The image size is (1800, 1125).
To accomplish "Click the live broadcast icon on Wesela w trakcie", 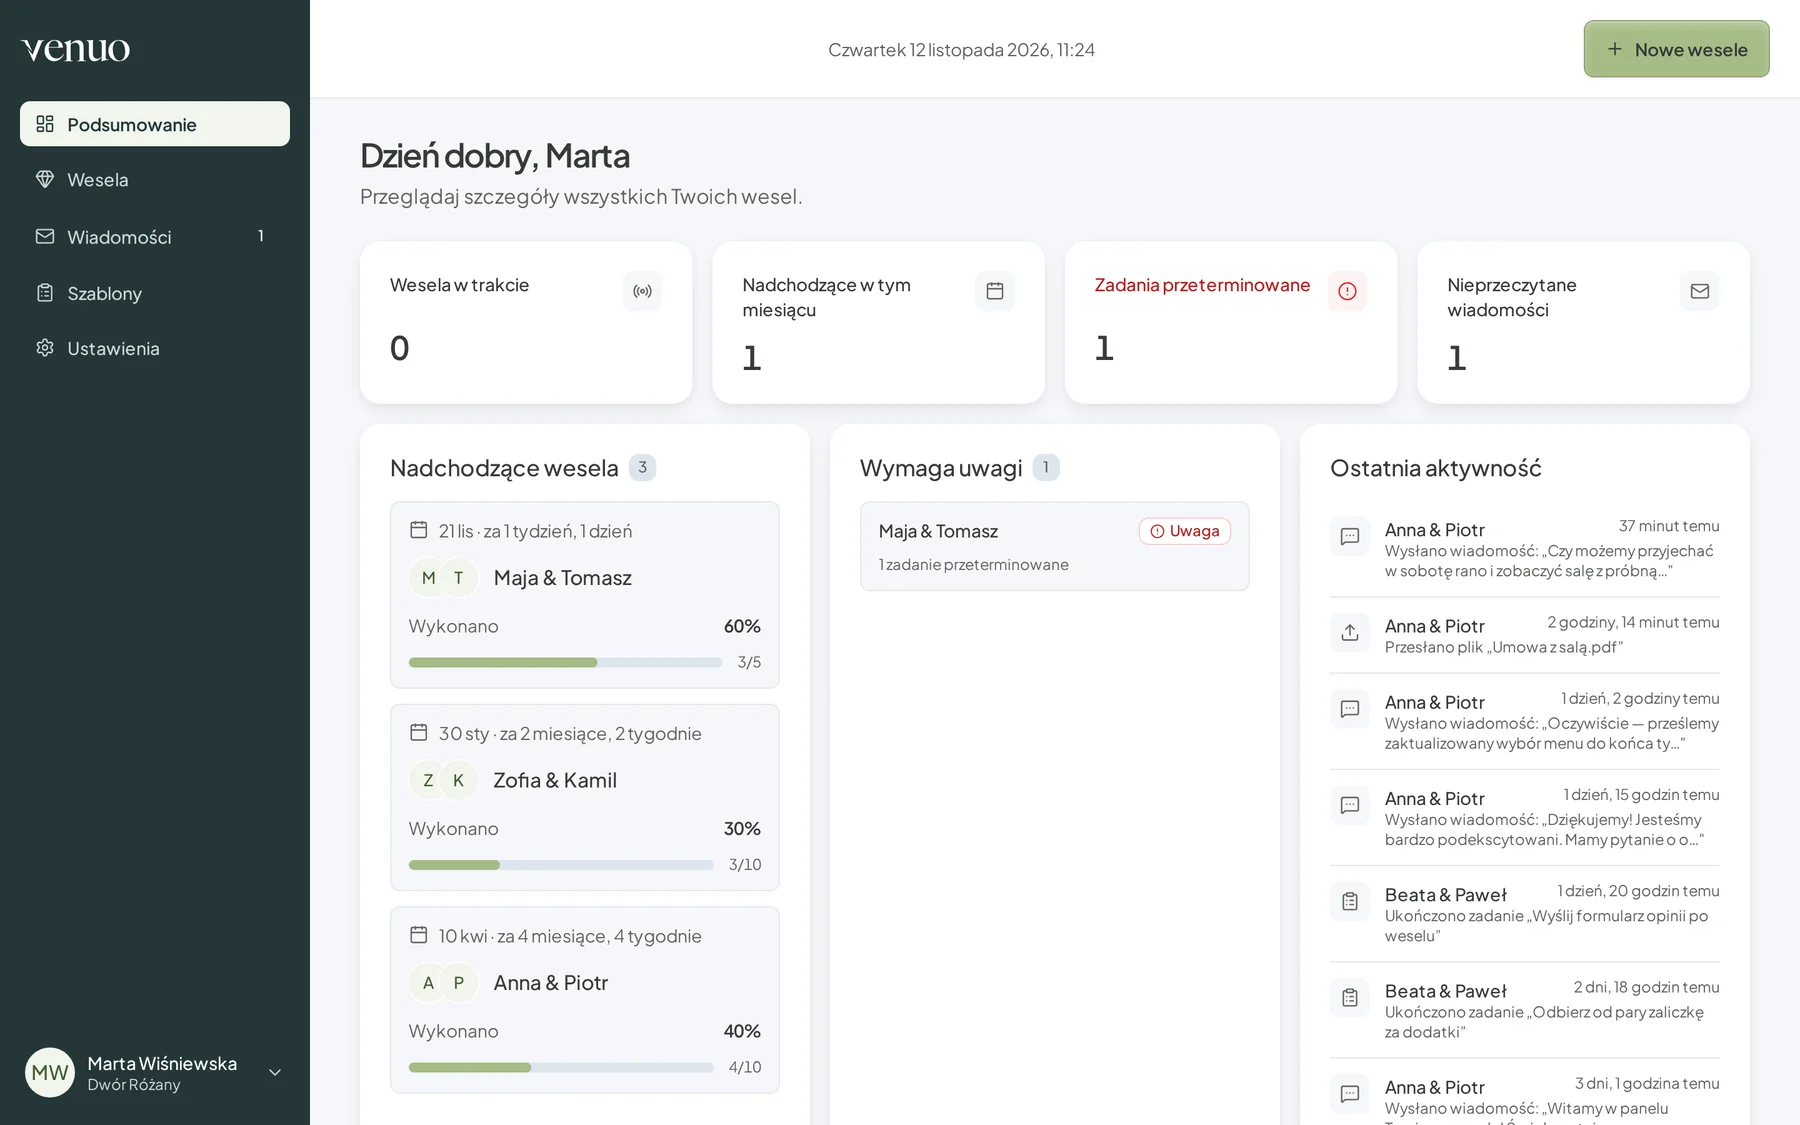I will pos(642,291).
